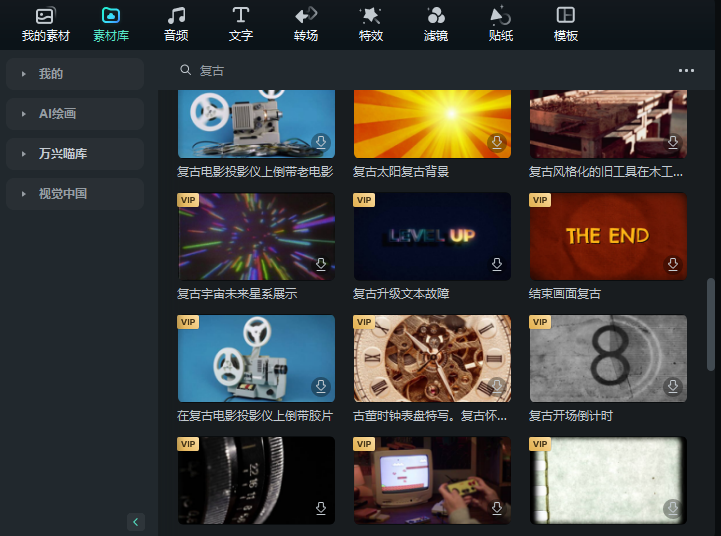Click the 复古太阳复古背景 title text
721x536 pixels.
click(x=401, y=172)
